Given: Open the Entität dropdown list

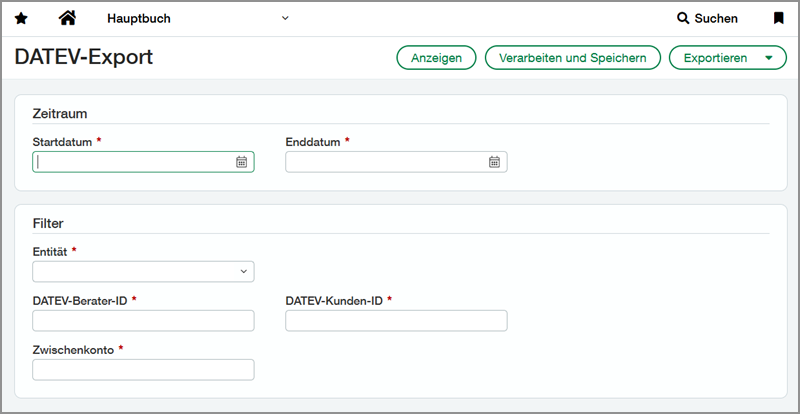Looking at the screenshot, I should point(143,272).
